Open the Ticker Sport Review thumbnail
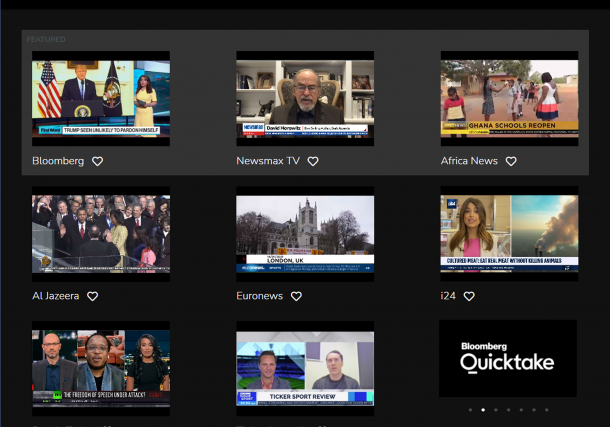This screenshot has height=427, width=610. pyautogui.click(x=305, y=368)
